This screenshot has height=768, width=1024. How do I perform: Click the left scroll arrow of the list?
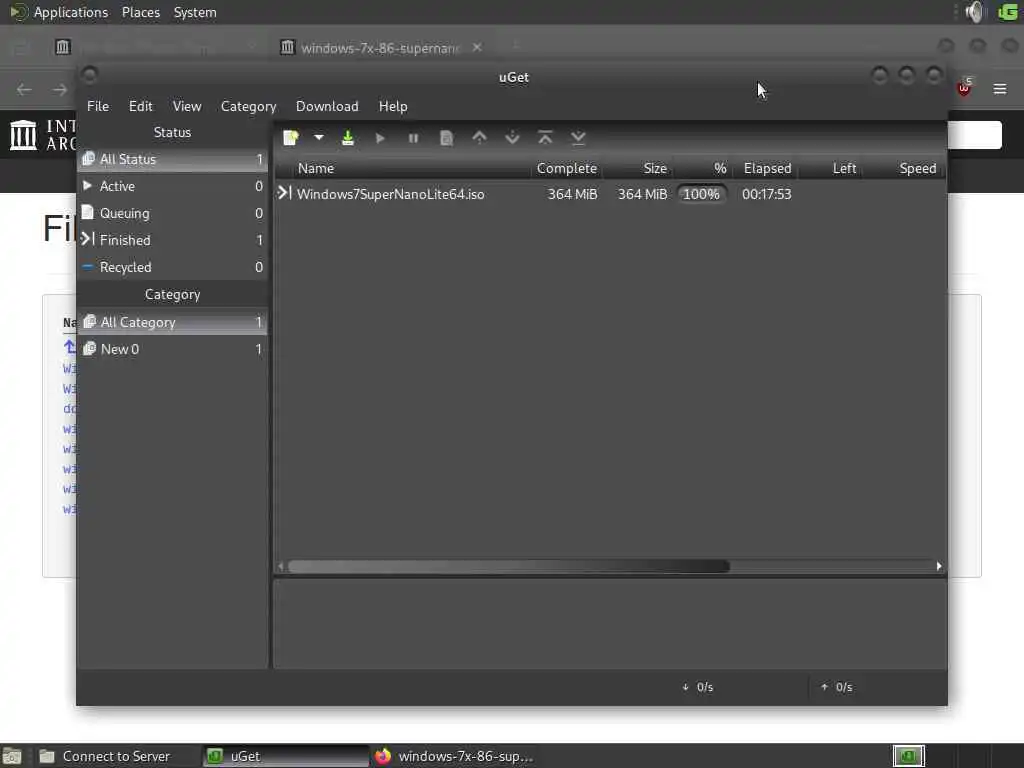coord(281,566)
